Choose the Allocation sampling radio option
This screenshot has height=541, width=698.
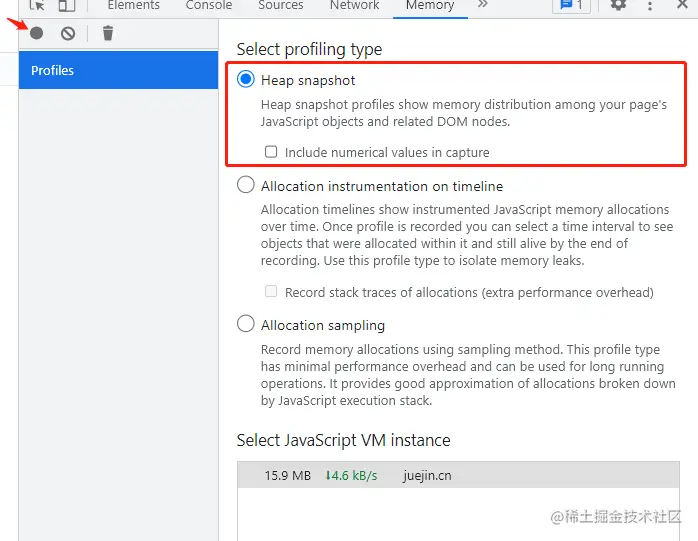tap(246, 324)
